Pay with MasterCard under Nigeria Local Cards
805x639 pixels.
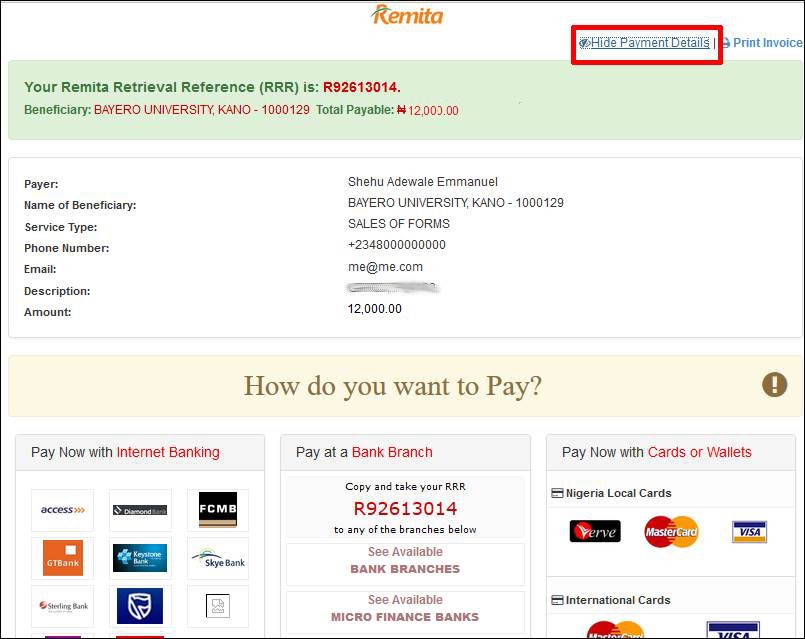[671, 532]
